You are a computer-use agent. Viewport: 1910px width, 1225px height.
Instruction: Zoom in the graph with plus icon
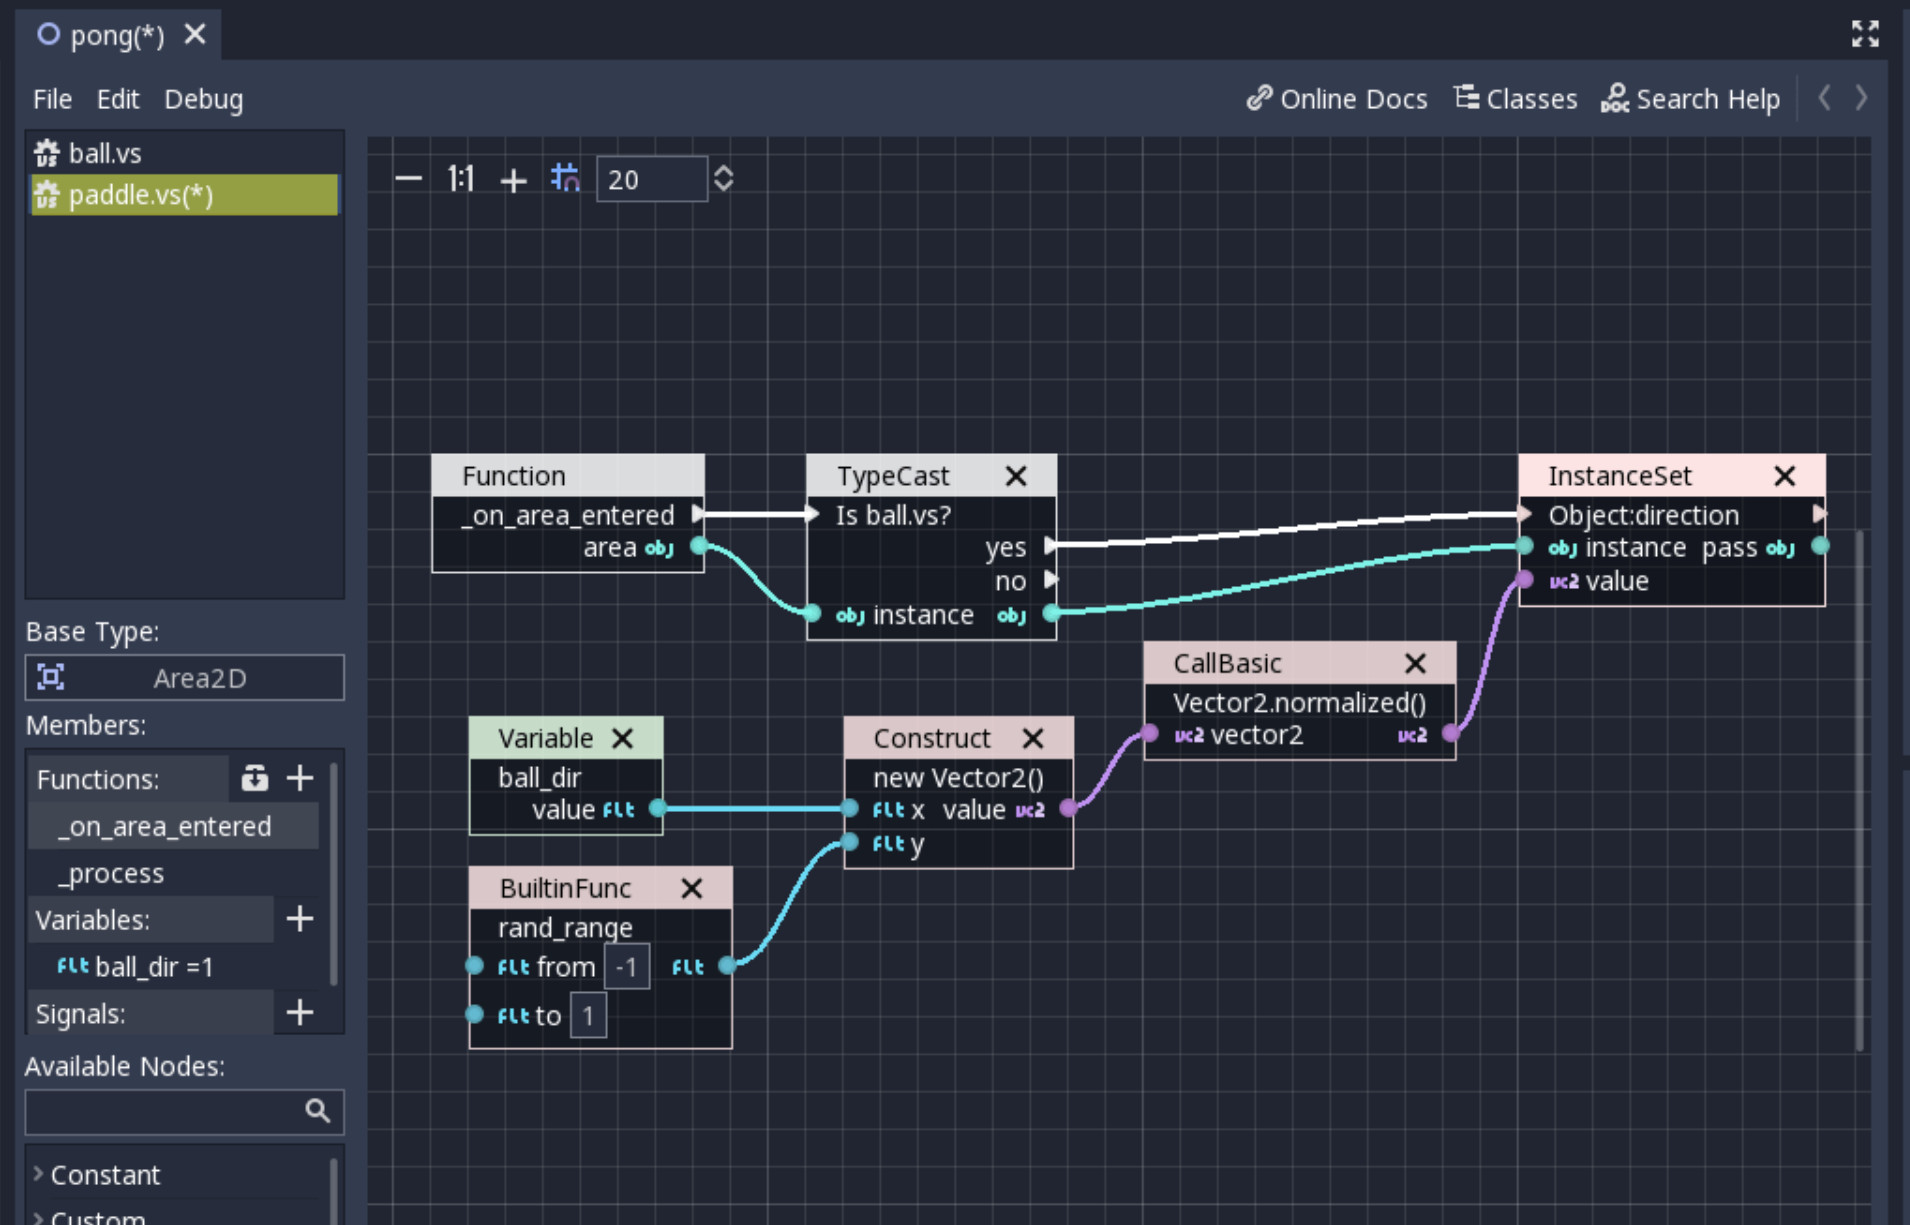[x=513, y=180]
